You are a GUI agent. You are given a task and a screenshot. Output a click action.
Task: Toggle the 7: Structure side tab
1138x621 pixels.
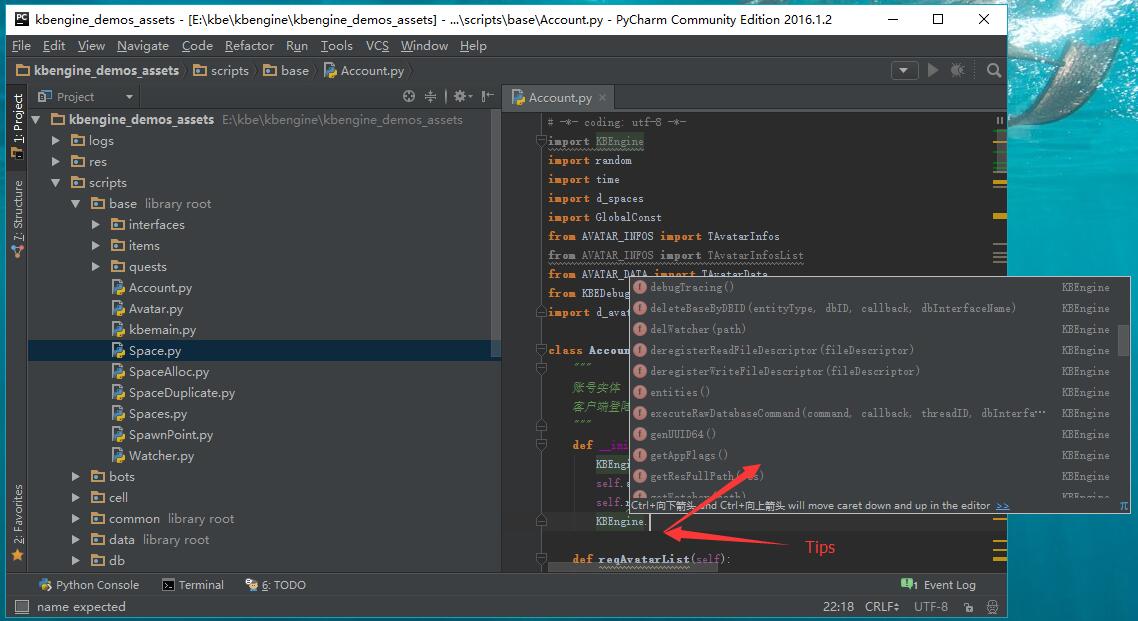[x=17, y=218]
